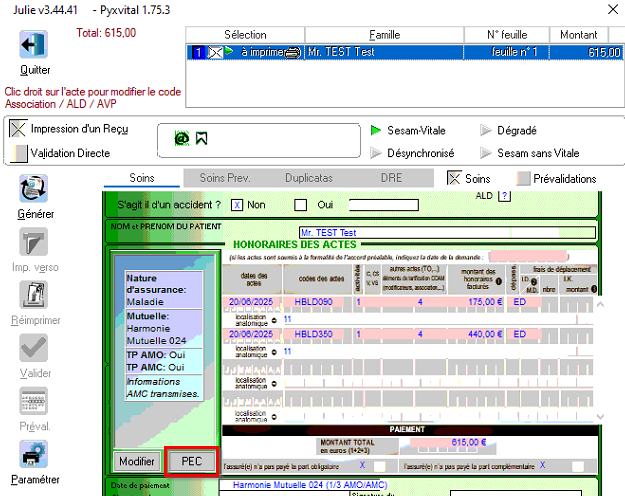Image resolution: width=625 pixels, height=496 pixels.
Task: Click the Nature d'assurance: Maladie info
Action: point(164,290)
